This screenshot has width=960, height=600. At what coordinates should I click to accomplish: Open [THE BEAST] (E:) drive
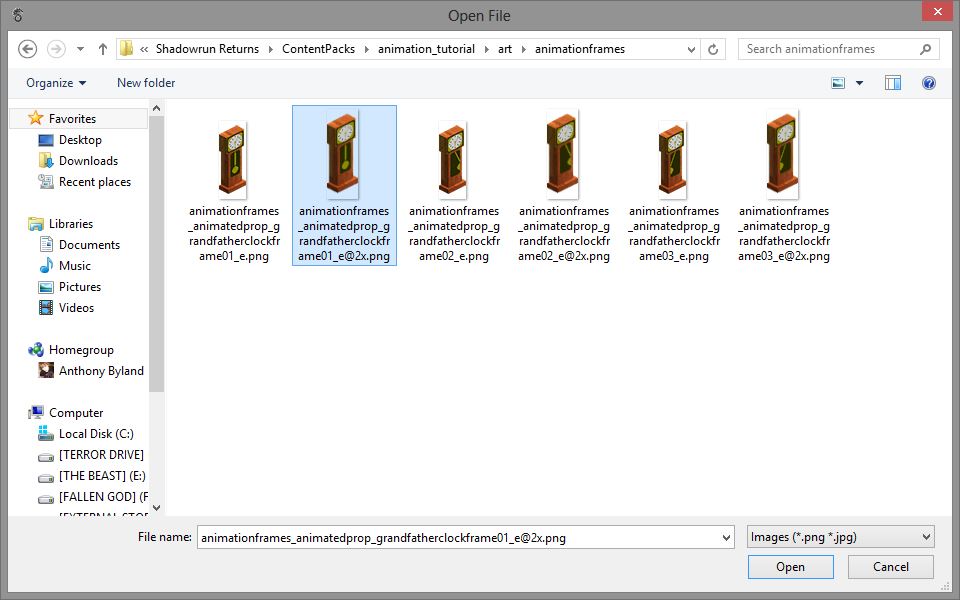pos(102,476)
